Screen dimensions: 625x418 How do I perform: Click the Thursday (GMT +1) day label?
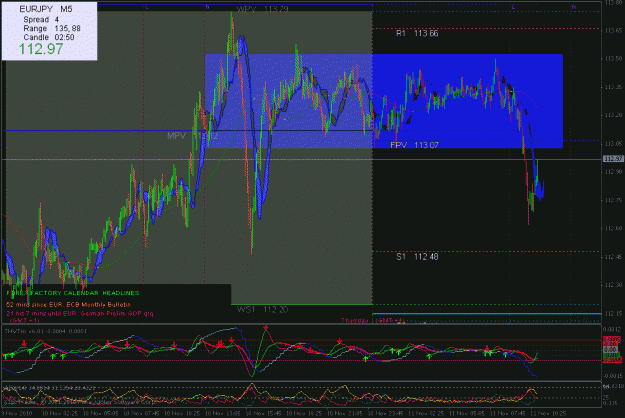[373, 320]
